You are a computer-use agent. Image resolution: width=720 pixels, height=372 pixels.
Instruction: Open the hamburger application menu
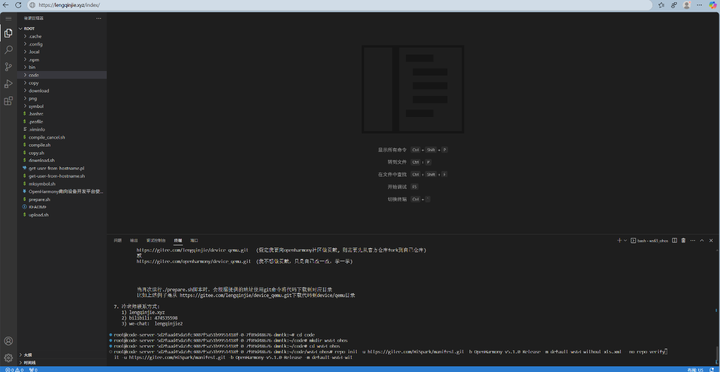(x=8, y=18)
